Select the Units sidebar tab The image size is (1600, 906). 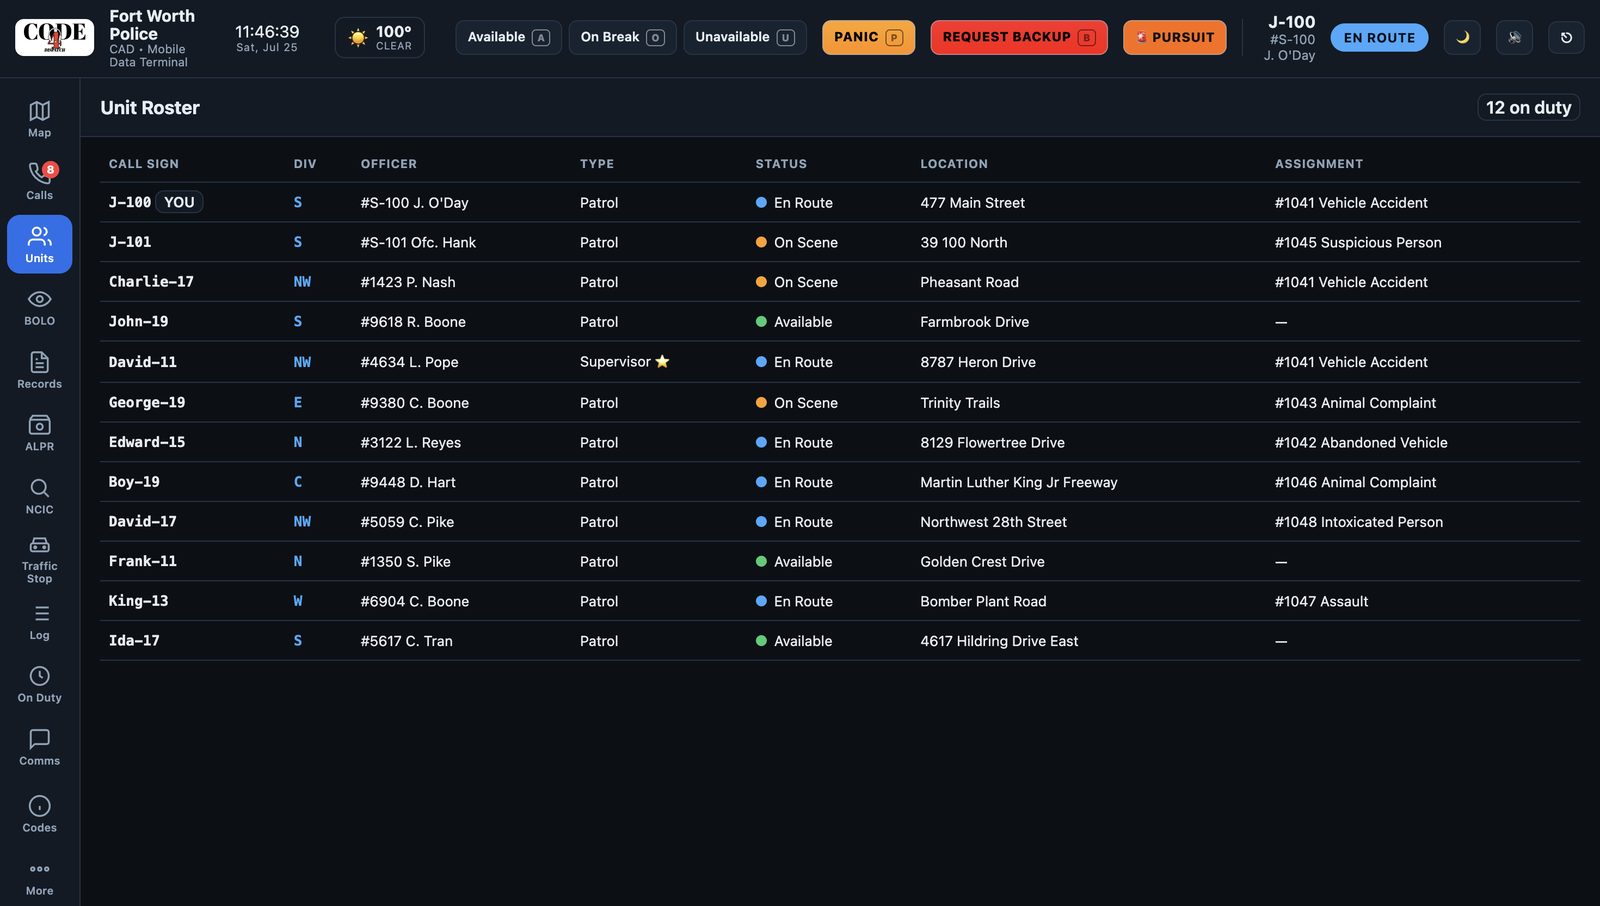[x=39, y=244]
